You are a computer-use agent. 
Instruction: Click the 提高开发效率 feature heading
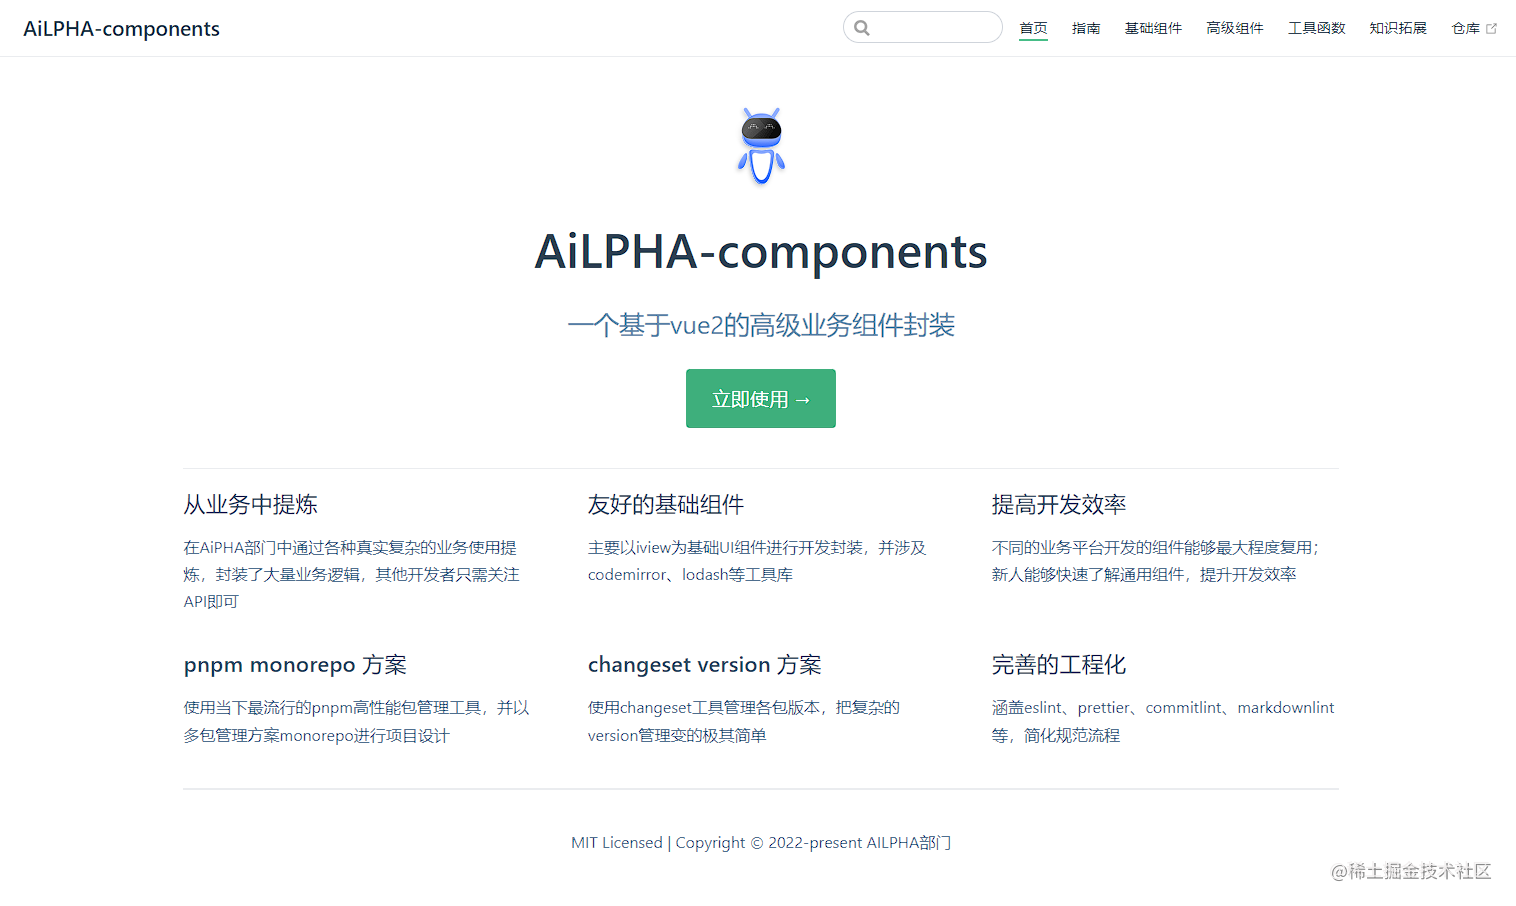click(x=1059, y=505)
